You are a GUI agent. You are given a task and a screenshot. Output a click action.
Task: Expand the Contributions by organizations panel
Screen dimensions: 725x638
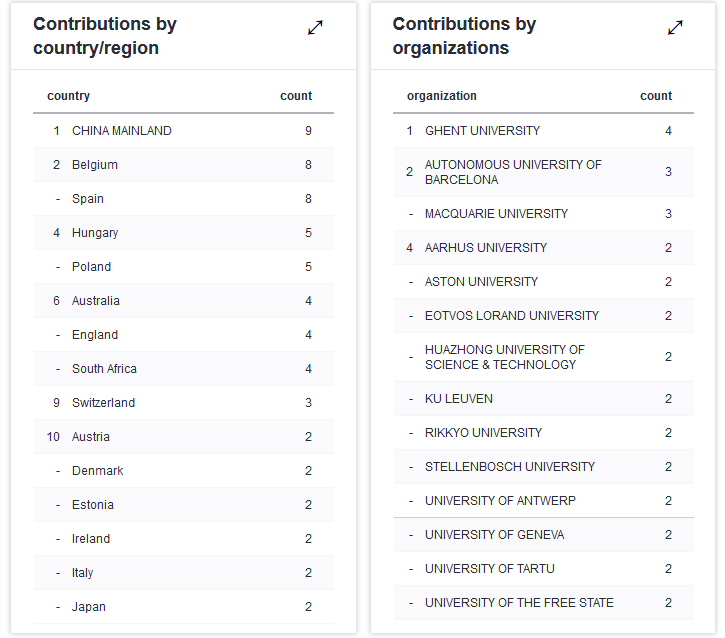click(676, 28)
